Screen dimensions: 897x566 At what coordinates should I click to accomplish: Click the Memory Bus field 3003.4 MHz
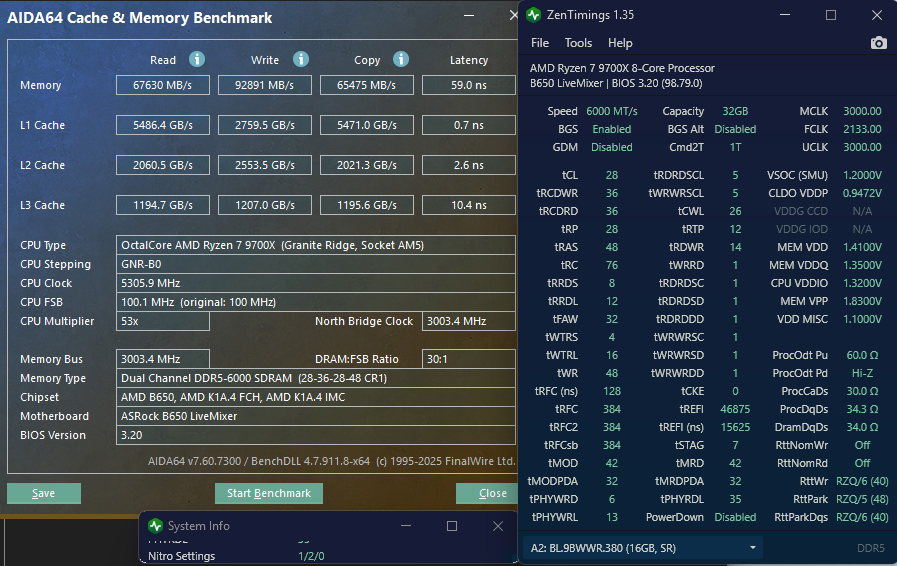pyautogui.click(x=162, y=359)
